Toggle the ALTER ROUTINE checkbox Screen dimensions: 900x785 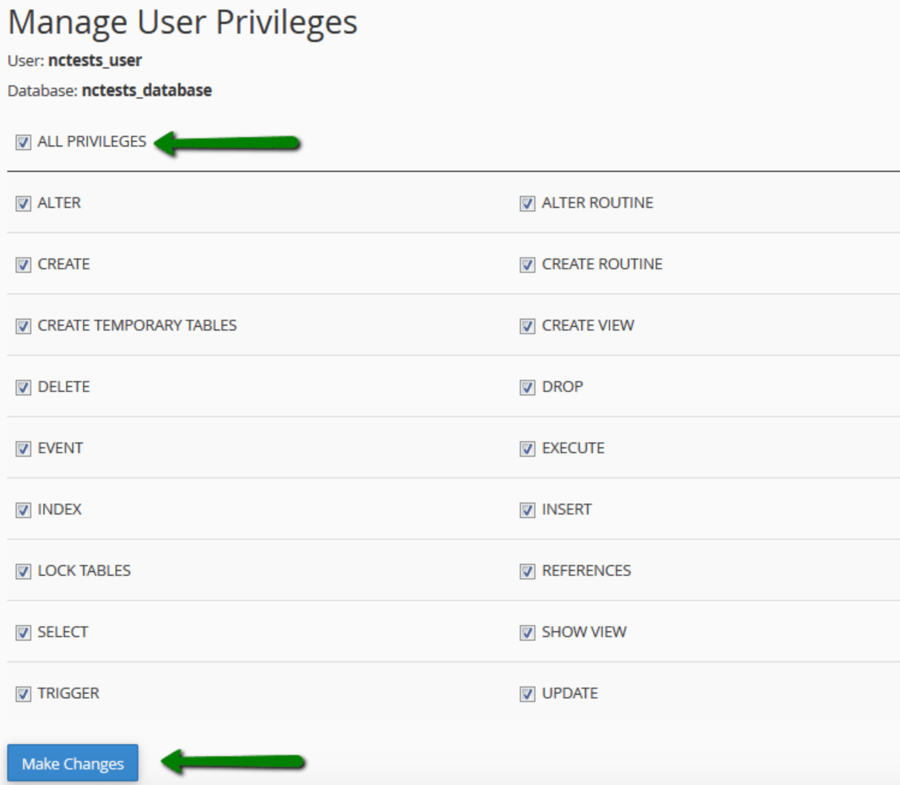(527, 203)
